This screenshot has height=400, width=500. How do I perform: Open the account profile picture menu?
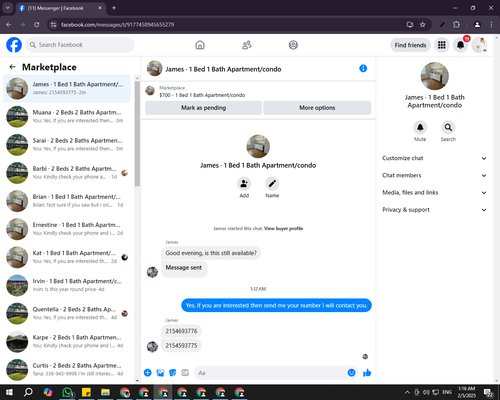pos(479,45)
